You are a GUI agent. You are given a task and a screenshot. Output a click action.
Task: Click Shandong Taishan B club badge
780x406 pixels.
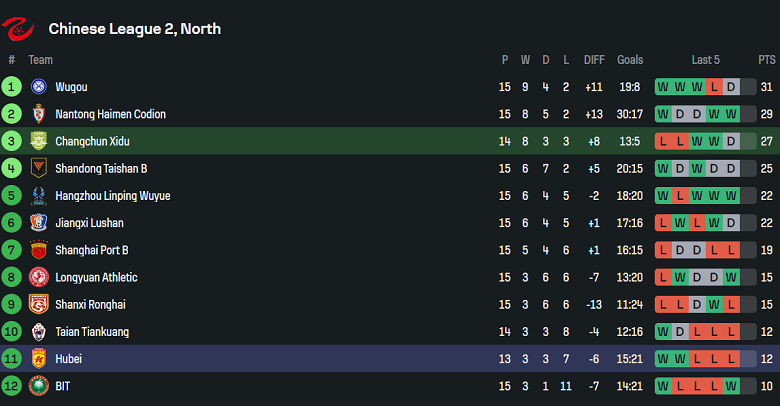(39, 168)
